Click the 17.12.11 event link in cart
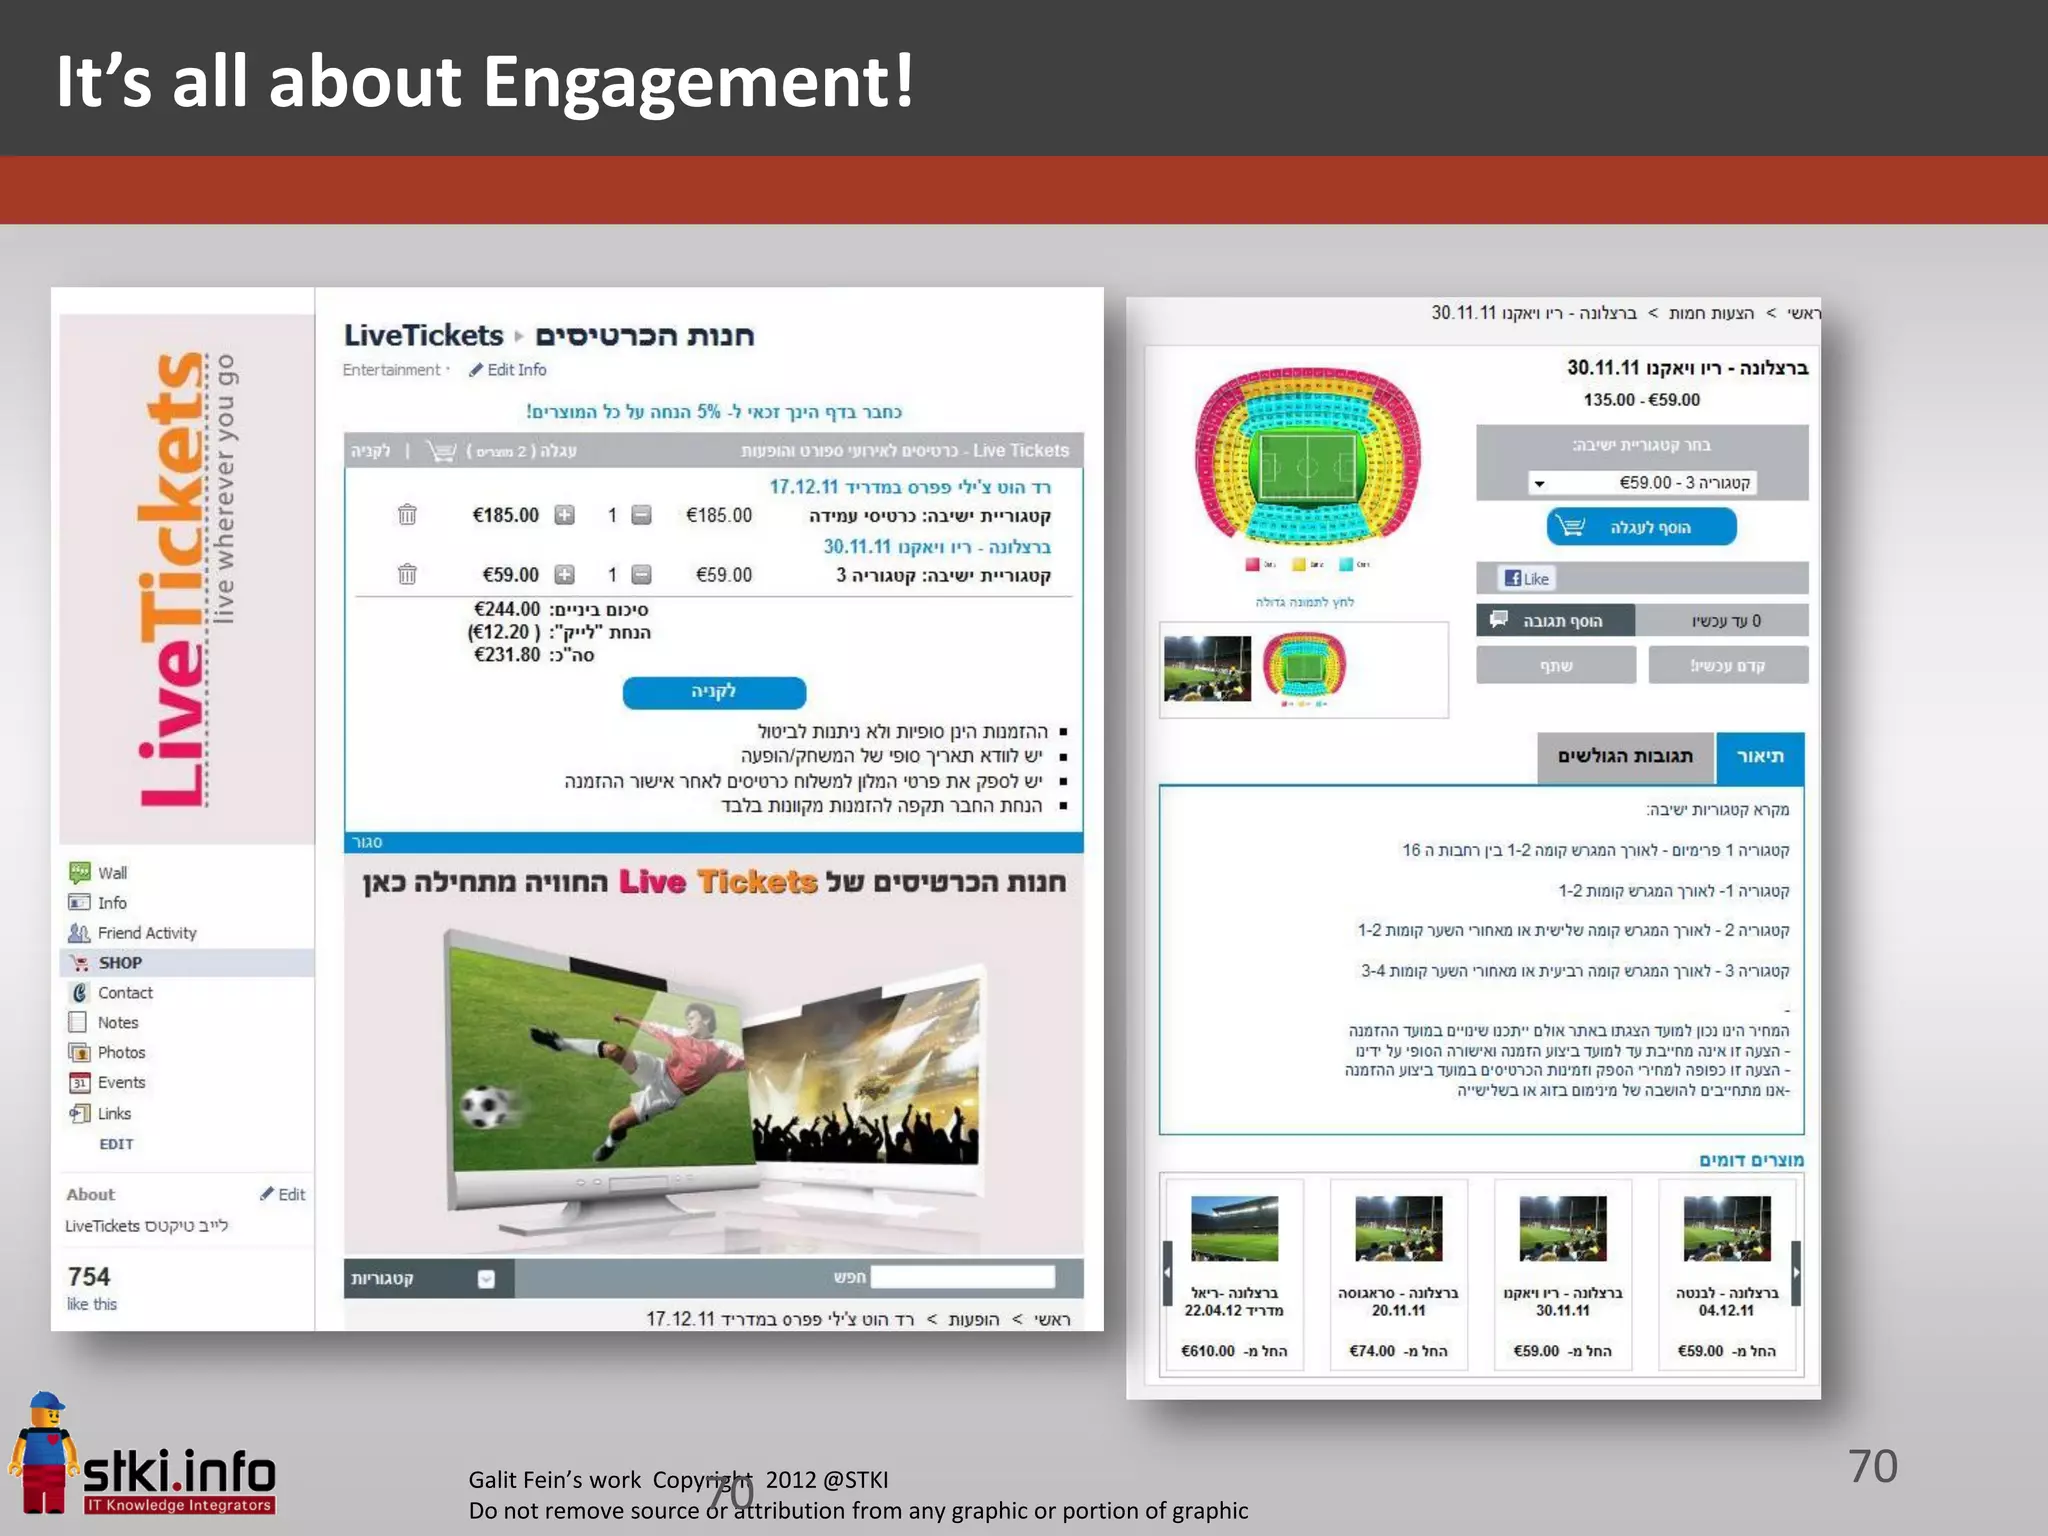Image resolution: width=2048 pixels, height=1536 pixels. pos(910,487)
